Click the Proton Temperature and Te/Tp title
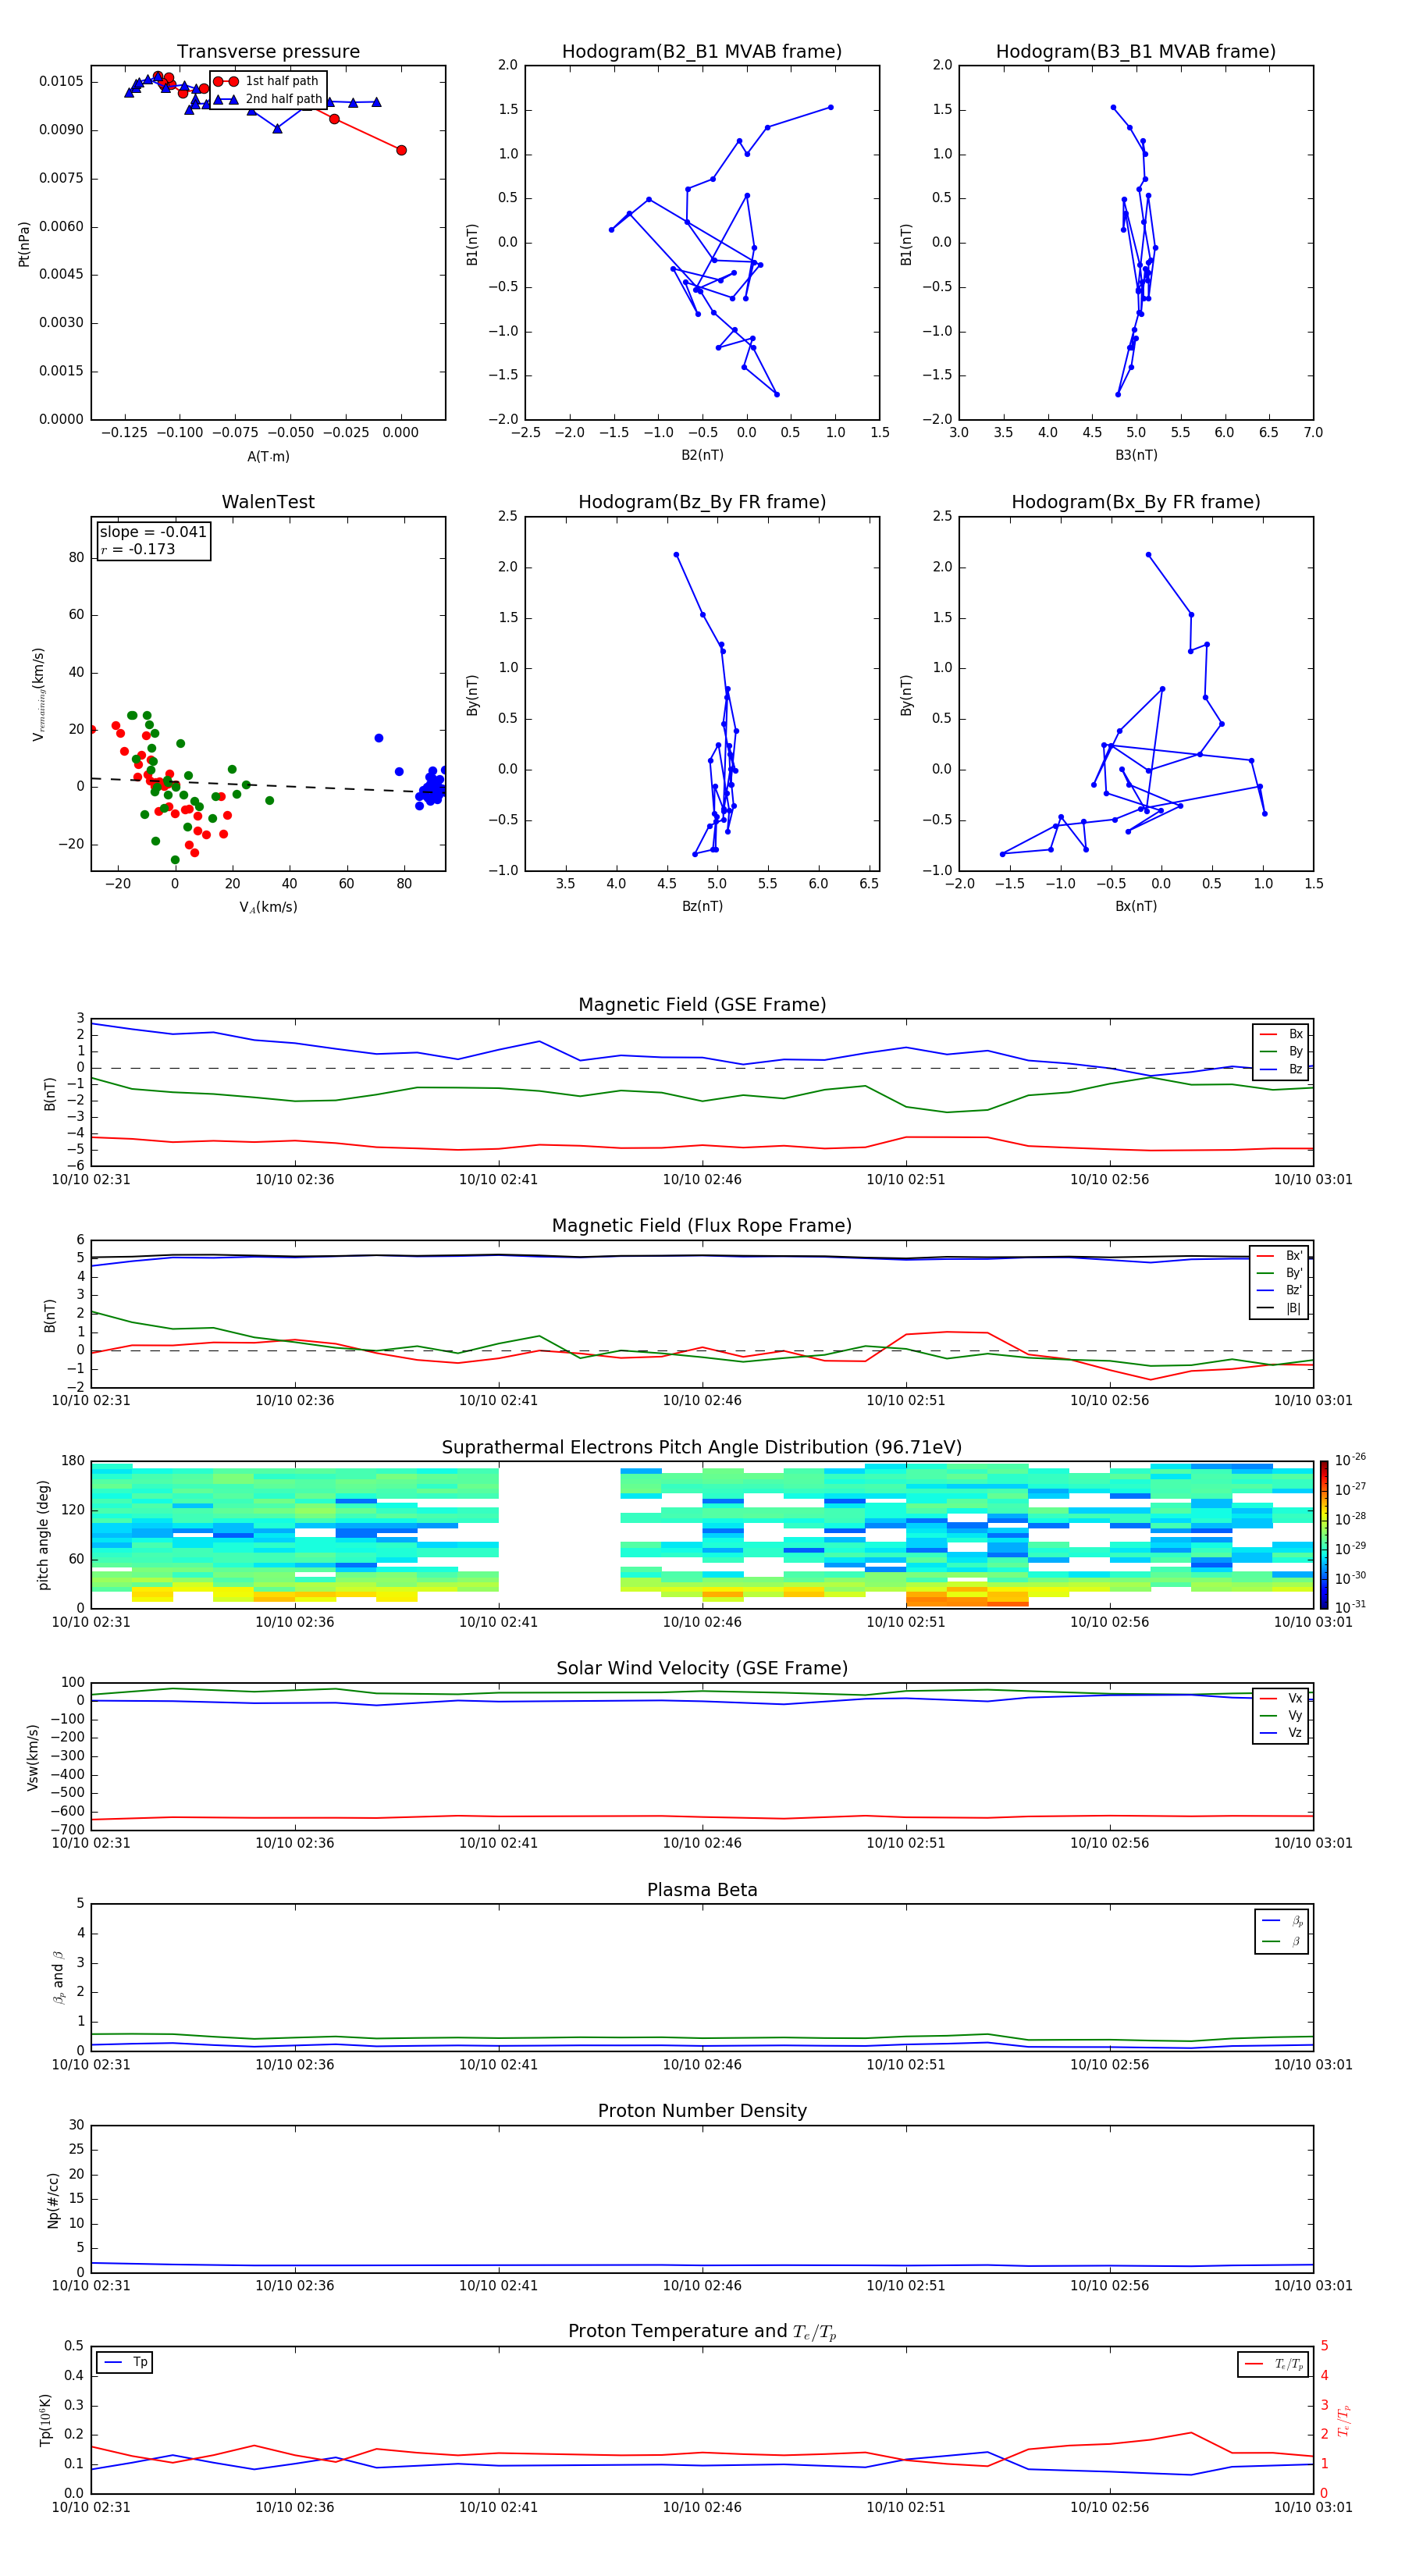1405x2576 pixels. pyautogui.click(x=702, y=2332)
